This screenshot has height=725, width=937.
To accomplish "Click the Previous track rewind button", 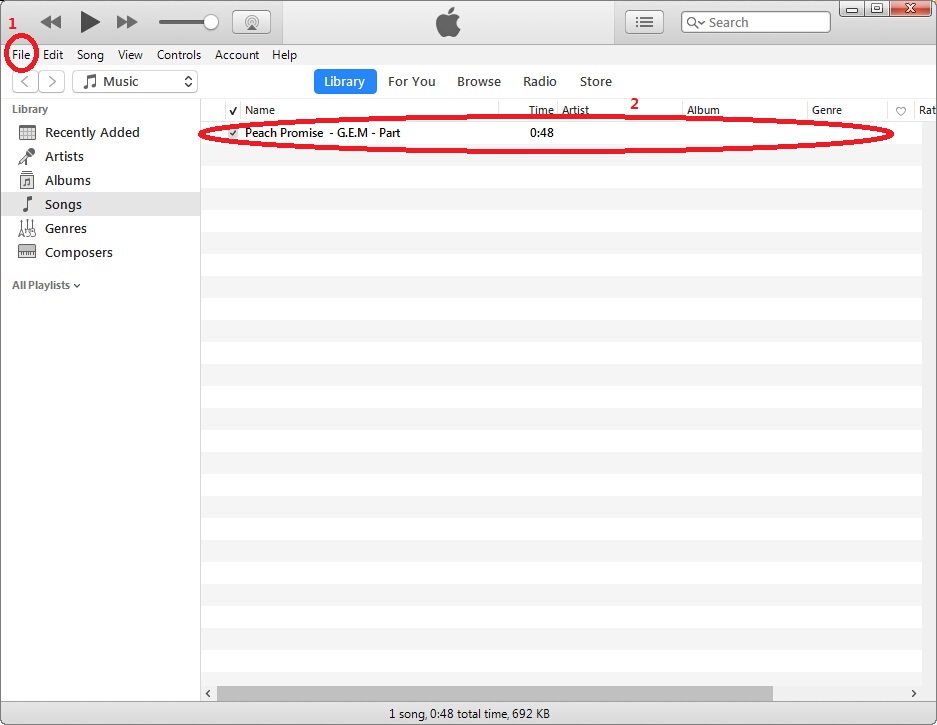I will (x=51, y=23).
